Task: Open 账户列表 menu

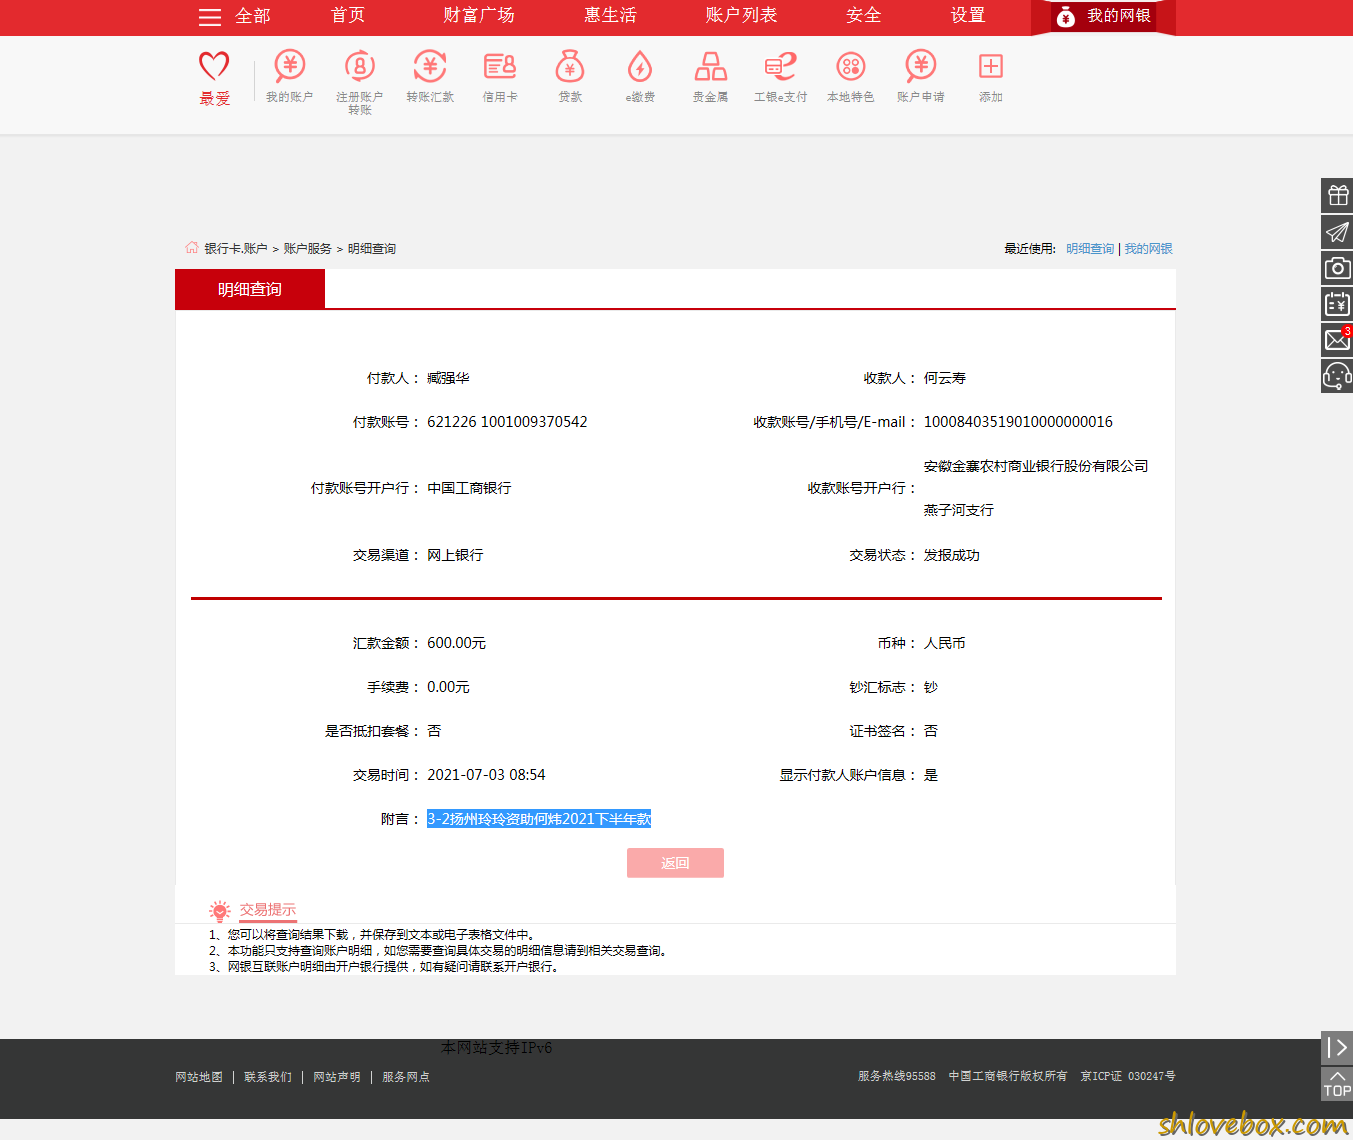Action: [x=741, y=15]
